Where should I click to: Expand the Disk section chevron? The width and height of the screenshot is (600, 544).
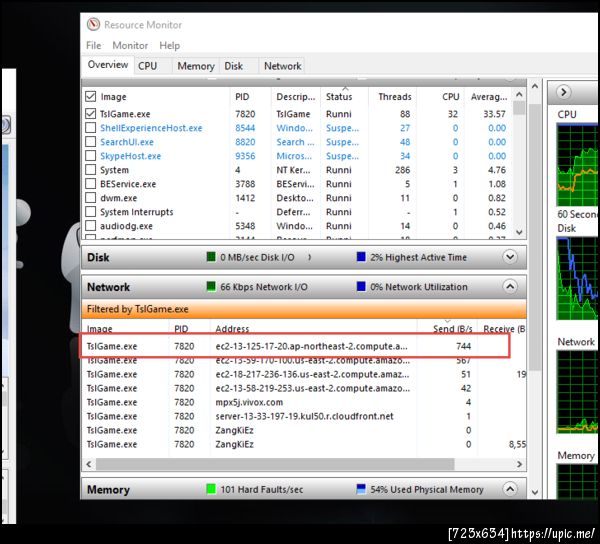pyautogui.click(x=510, y=257)
